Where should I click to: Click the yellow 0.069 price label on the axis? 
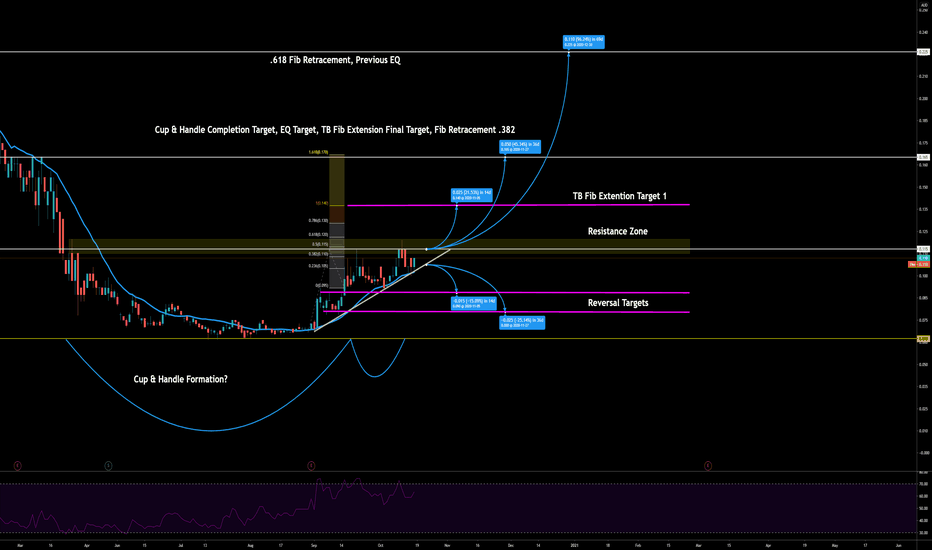(924, 339)
